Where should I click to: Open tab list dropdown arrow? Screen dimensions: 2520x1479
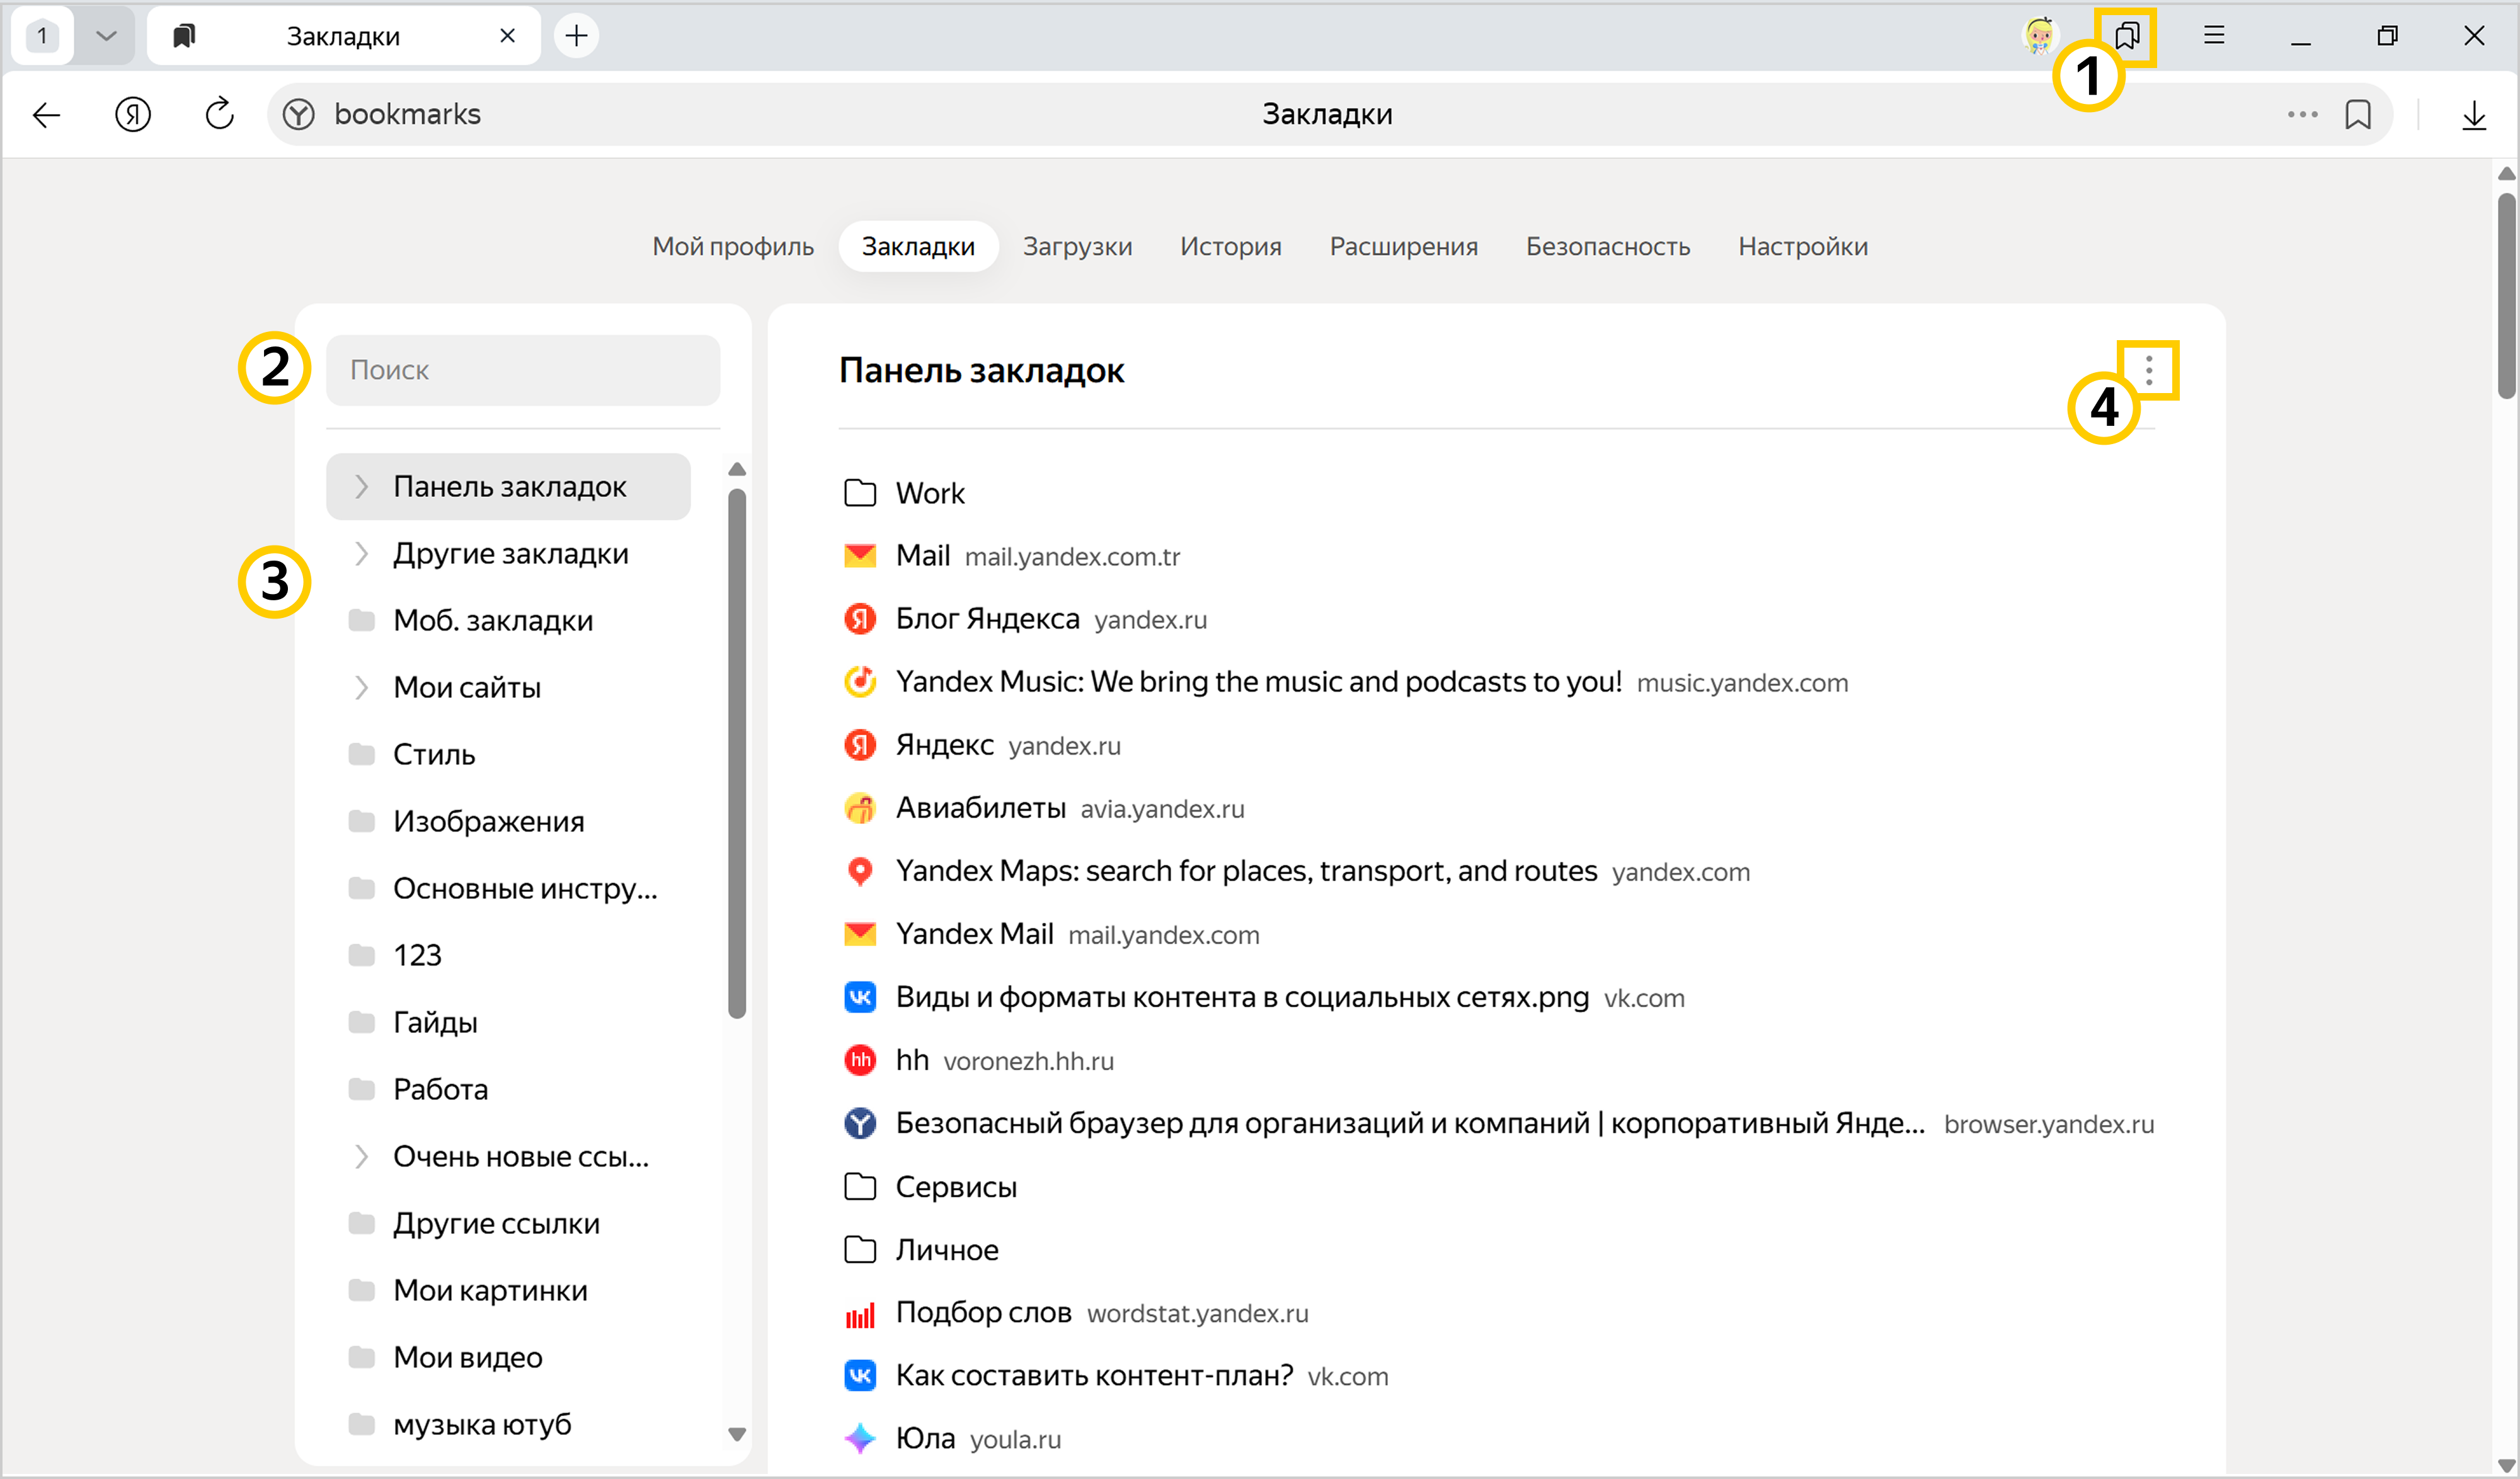[106, 36]
